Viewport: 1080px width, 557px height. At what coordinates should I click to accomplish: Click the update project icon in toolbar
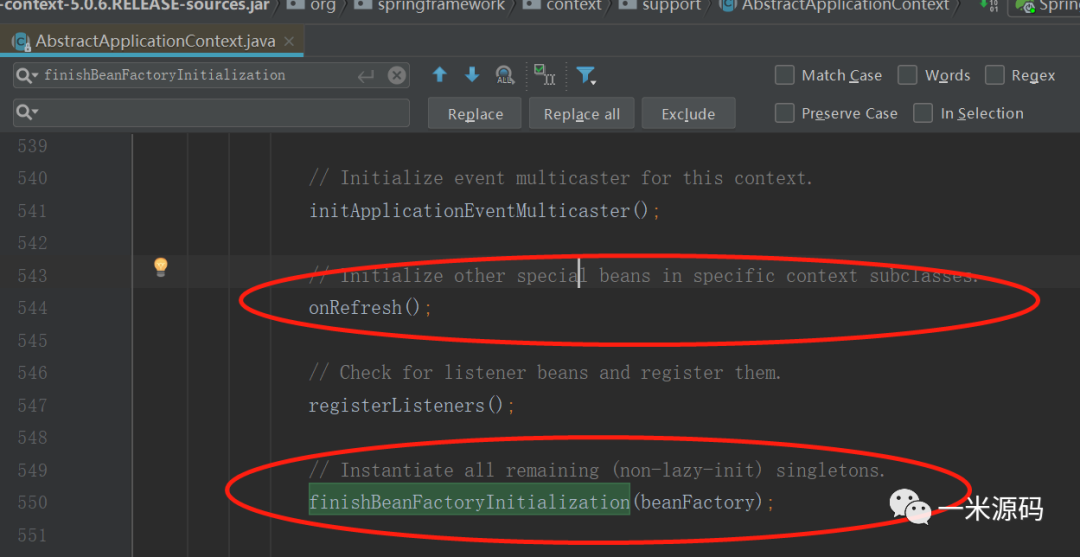988,6
